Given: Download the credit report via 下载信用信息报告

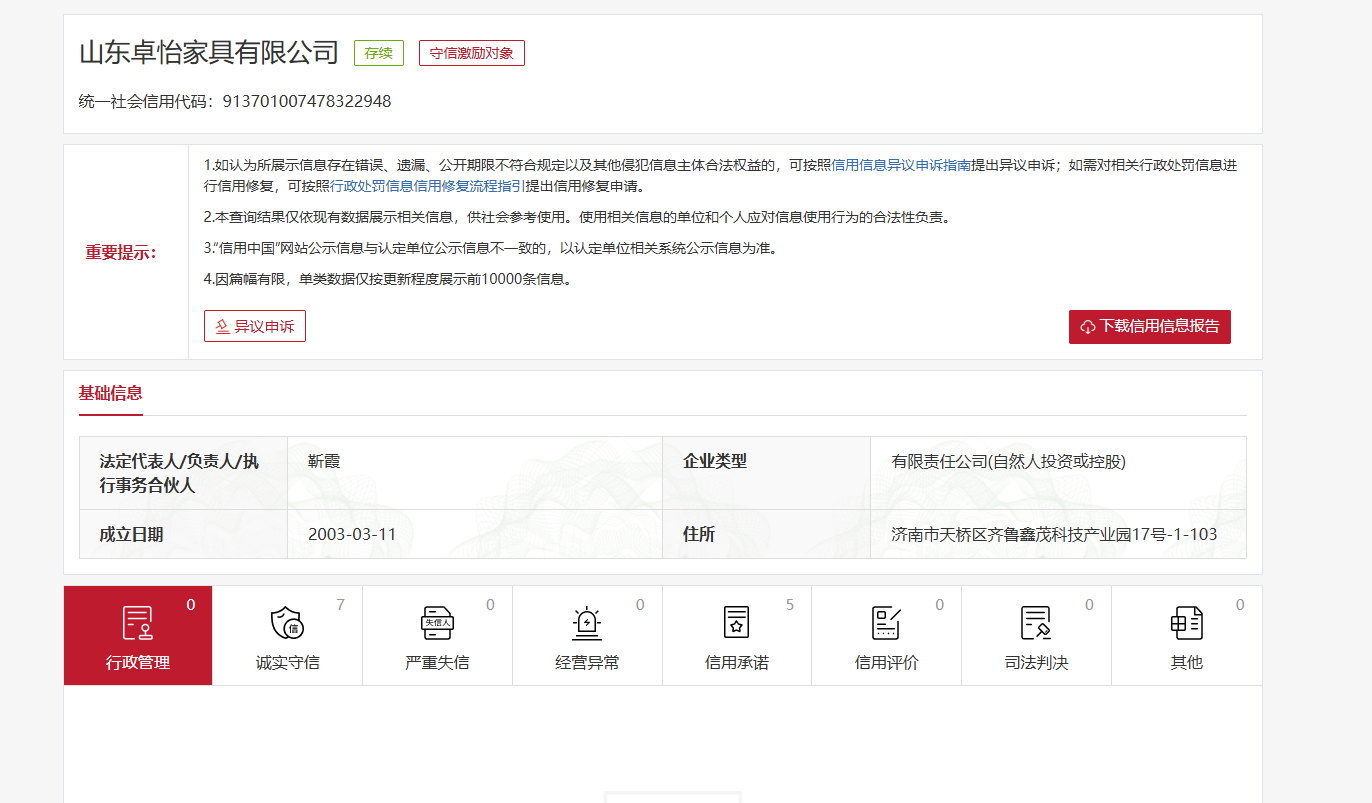Looking at the screenshot, I should (x=1149, y=326).
